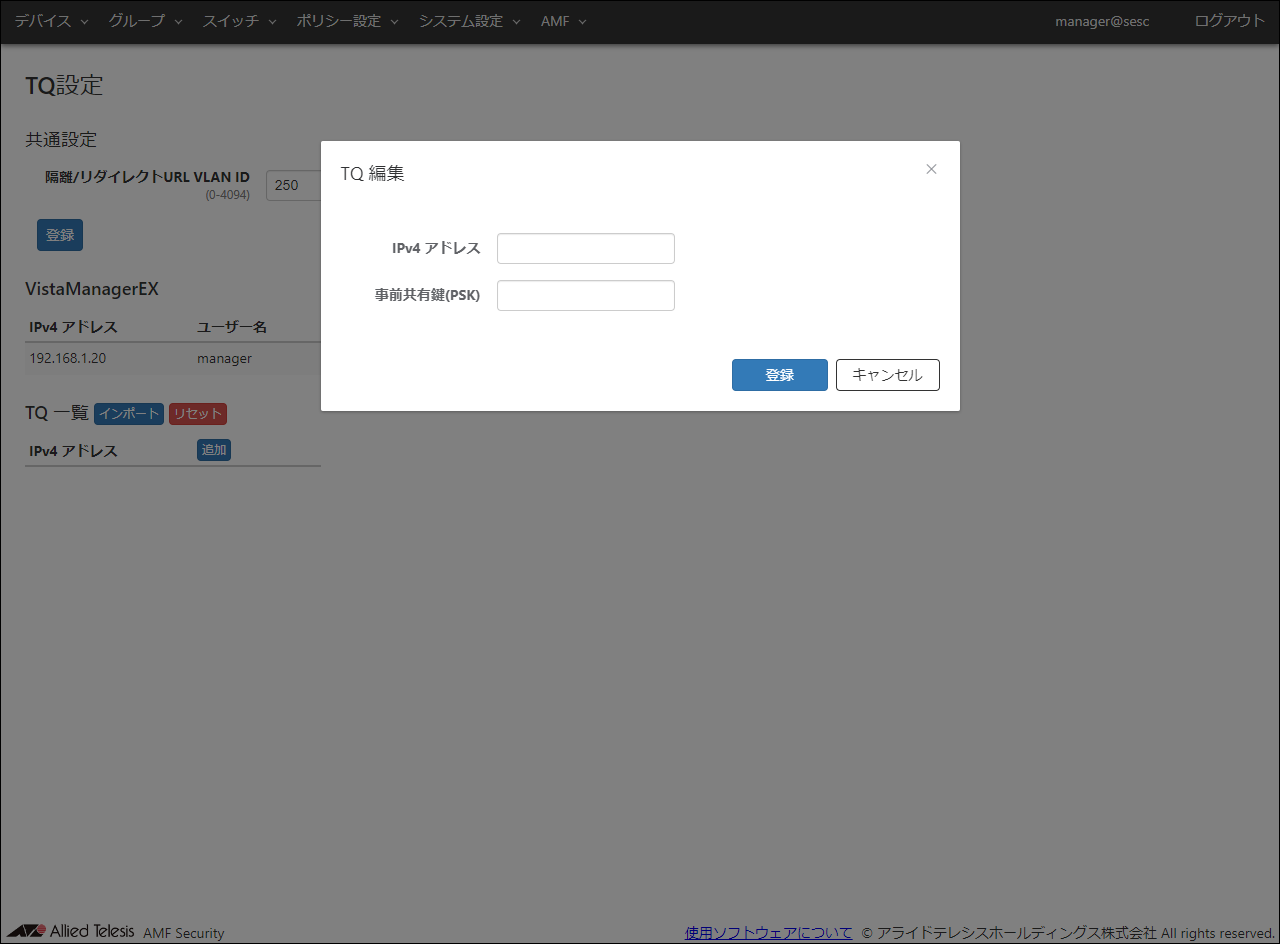Click the manager@sesc account name

(x=1102, y=21)
